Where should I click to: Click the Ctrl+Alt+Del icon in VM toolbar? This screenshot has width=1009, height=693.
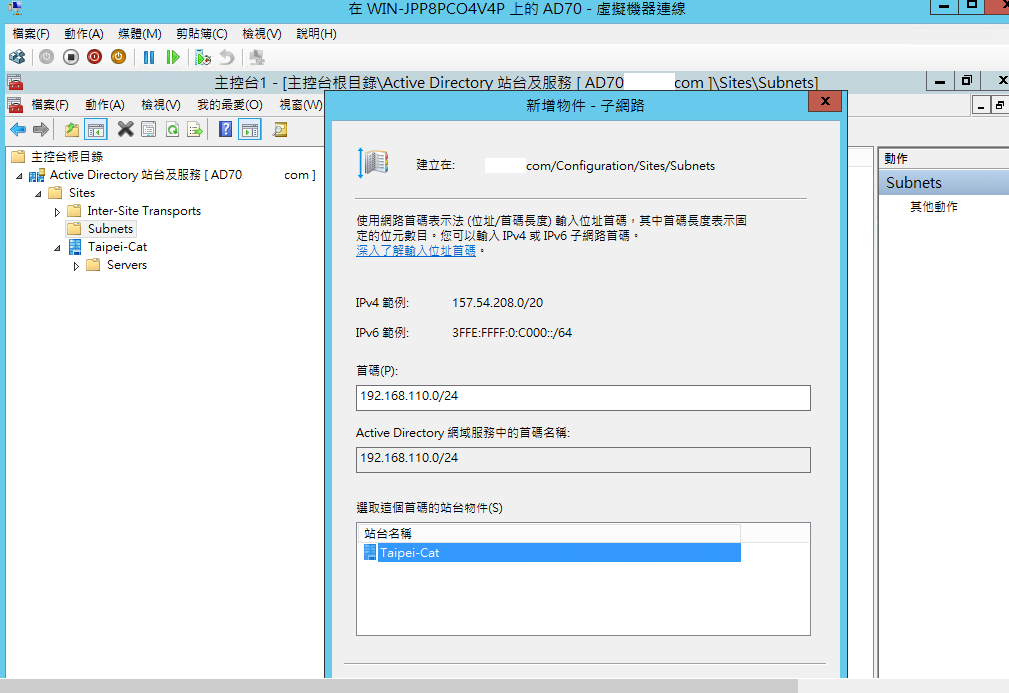(17, 57)
